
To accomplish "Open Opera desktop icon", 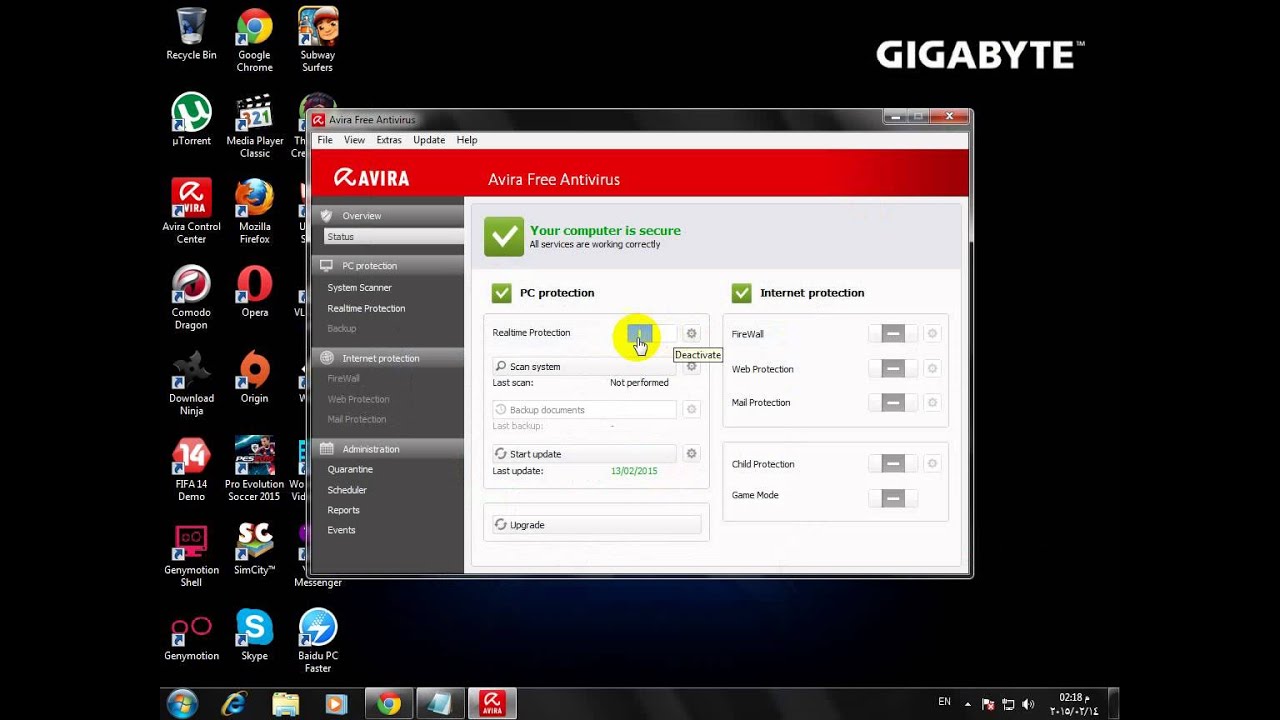I will click(254, 292).
